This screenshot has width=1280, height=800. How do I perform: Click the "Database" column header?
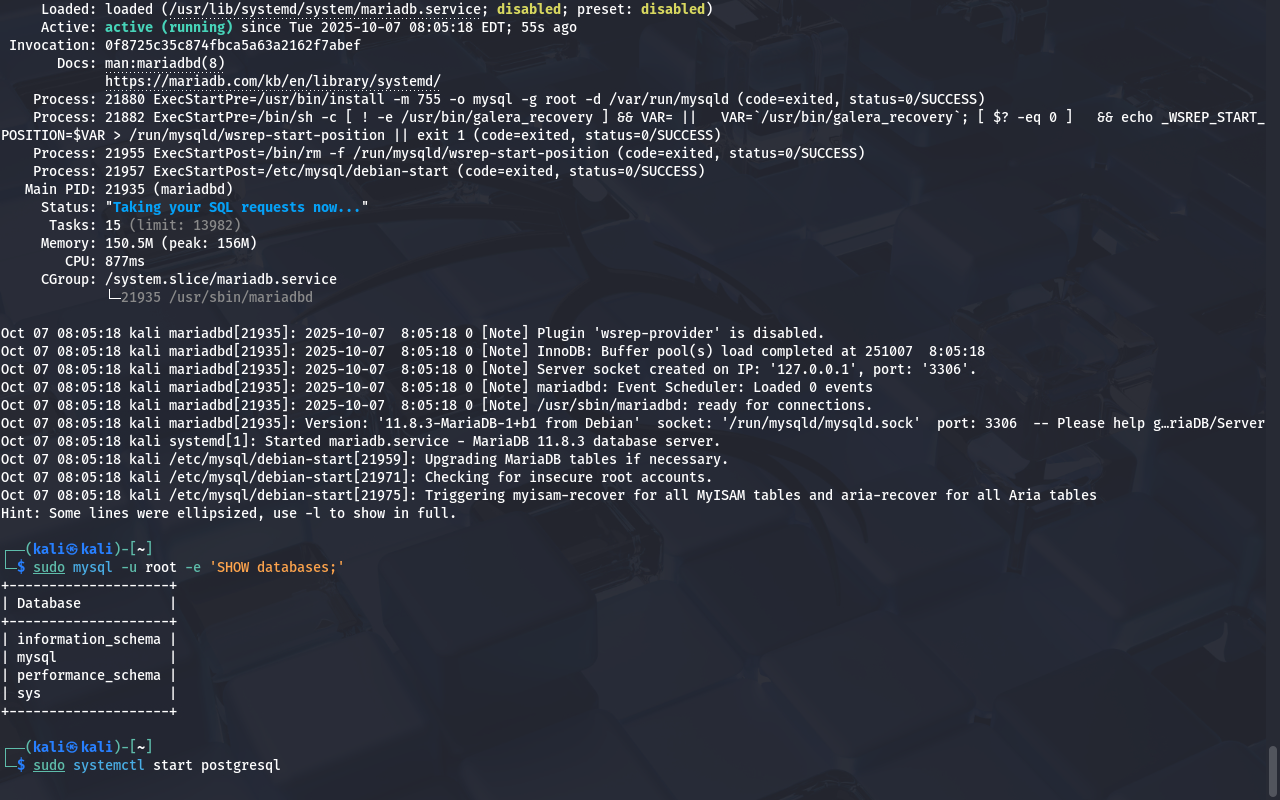(x=49, y=603)
